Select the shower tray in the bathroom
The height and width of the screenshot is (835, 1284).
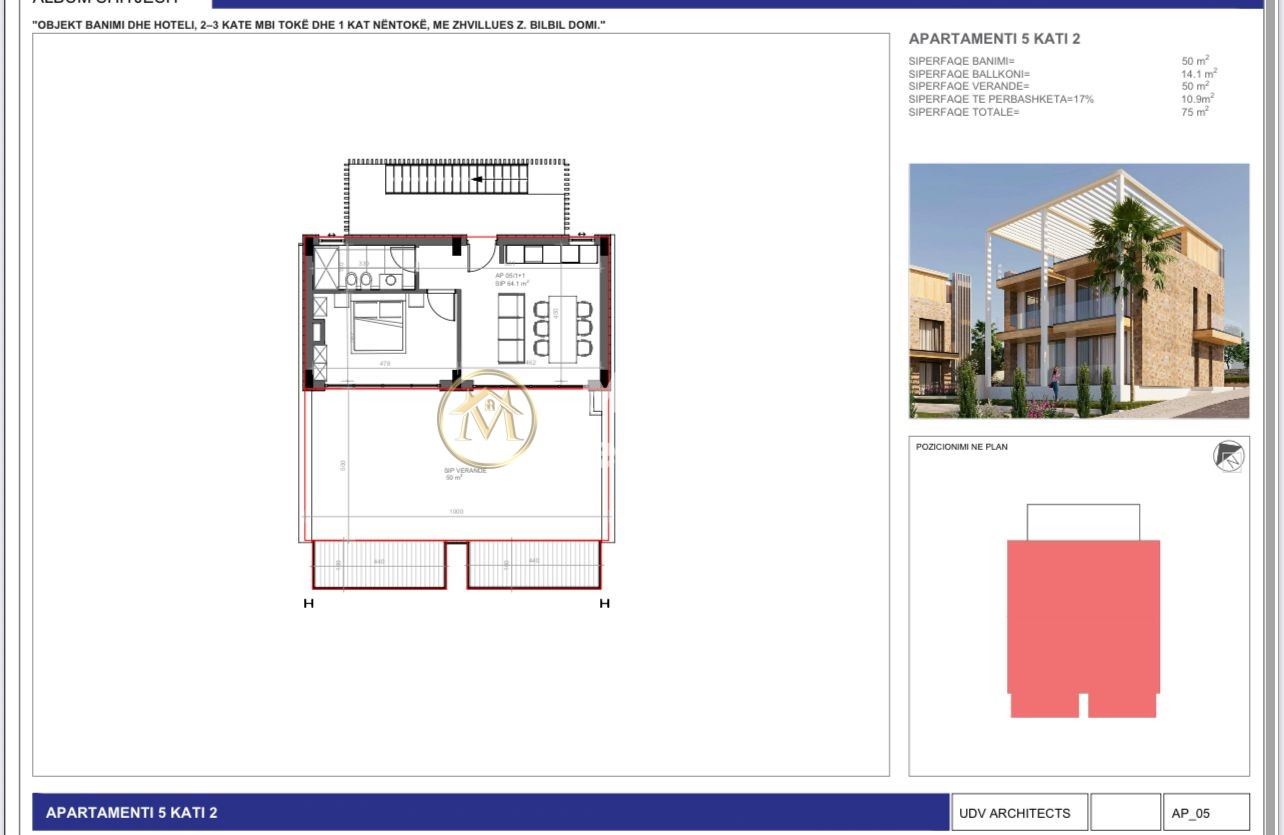coord(327,267)
